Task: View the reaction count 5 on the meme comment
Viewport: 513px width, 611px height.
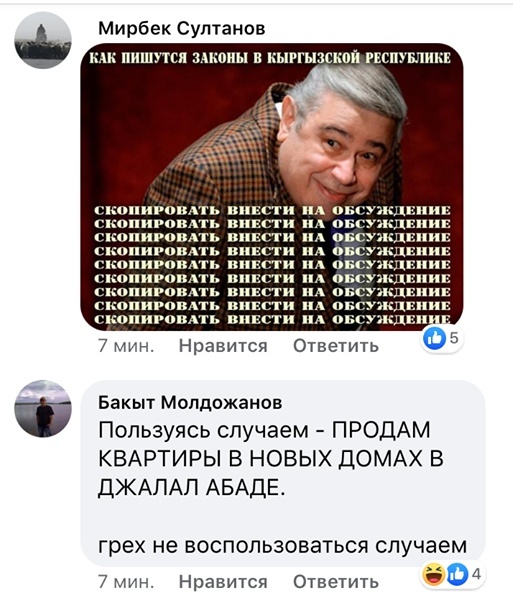Action: [454, 339]
